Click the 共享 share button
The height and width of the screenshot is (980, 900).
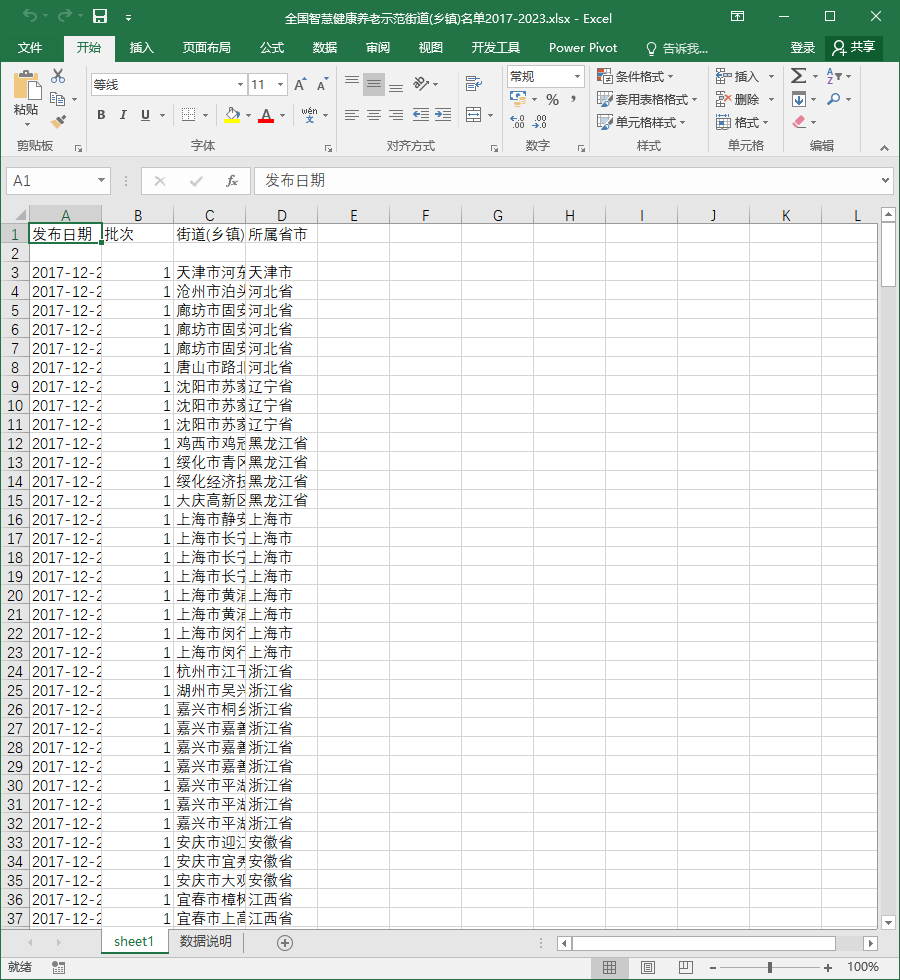coord(854,48)
